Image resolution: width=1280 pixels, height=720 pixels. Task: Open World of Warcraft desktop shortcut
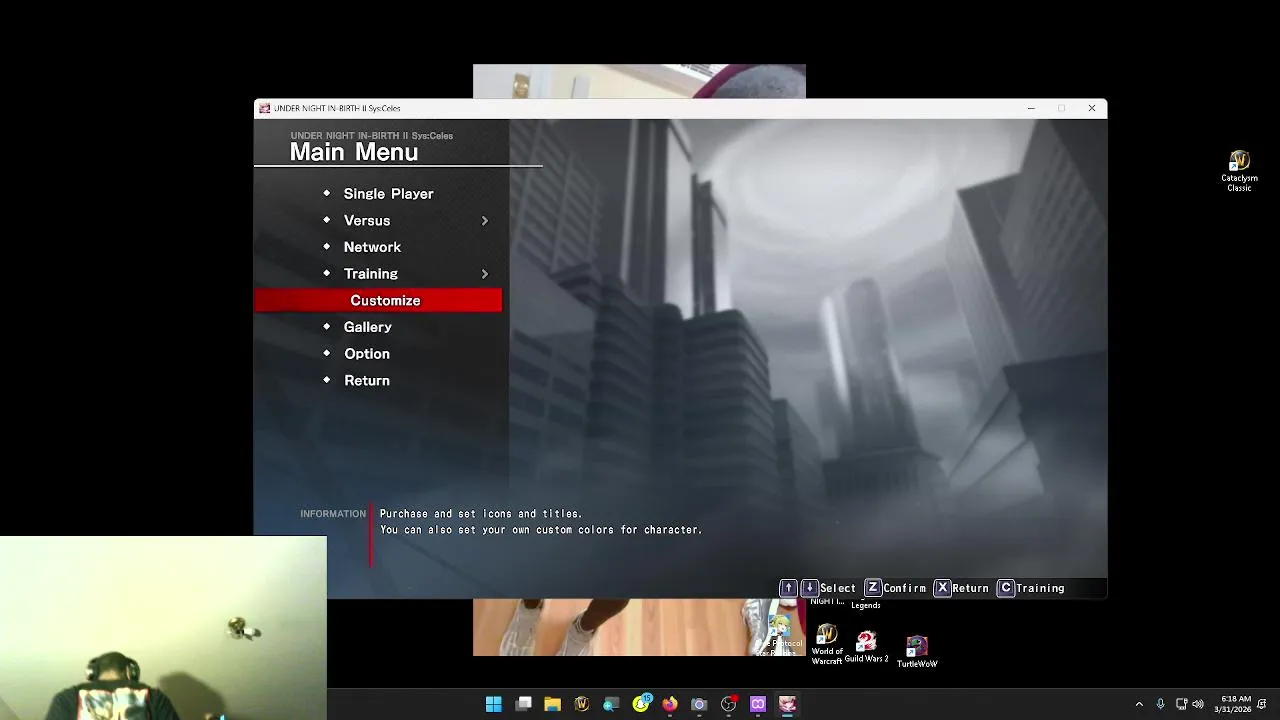826,645
